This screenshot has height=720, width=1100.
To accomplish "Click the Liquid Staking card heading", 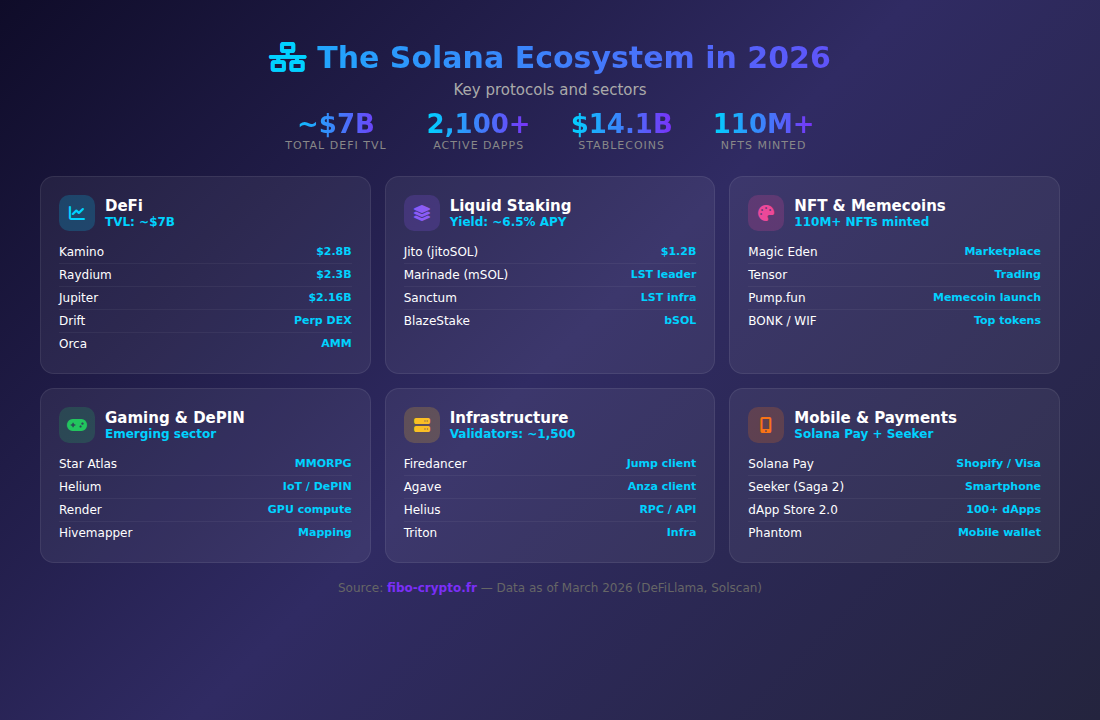I will click(510, 205).
